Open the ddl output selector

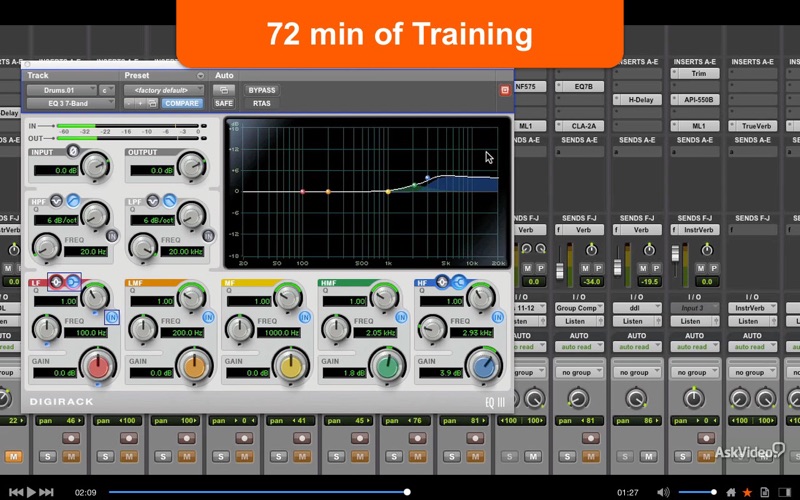[637, 308]
